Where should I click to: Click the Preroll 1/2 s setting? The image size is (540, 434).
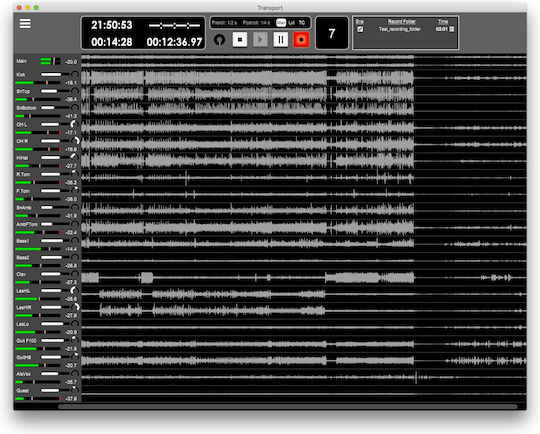click(225, 23)
